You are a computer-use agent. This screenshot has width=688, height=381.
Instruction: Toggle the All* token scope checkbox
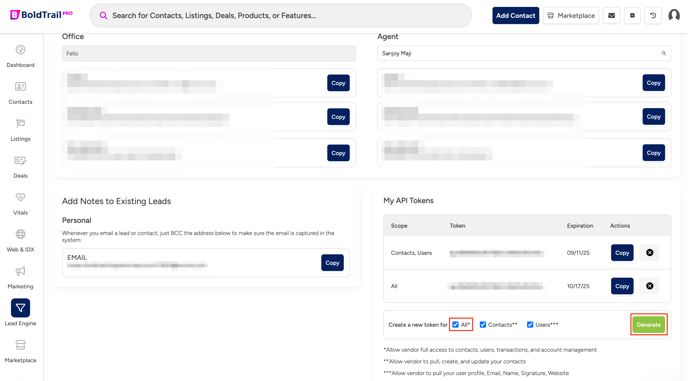pos(455,325)
